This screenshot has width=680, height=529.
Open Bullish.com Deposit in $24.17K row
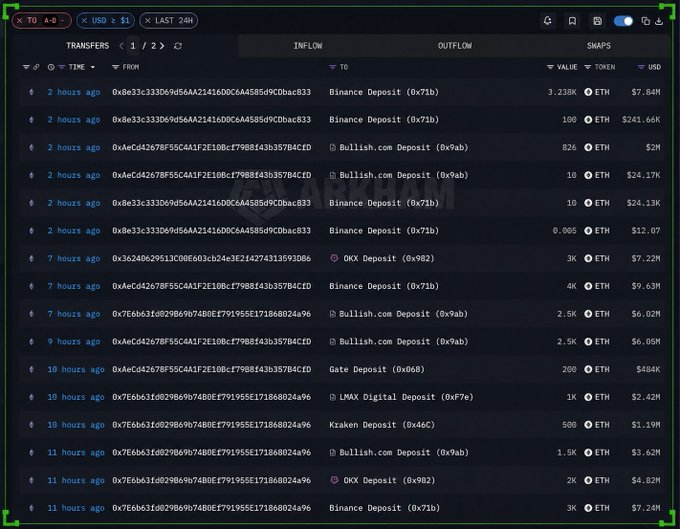[404, 175]
